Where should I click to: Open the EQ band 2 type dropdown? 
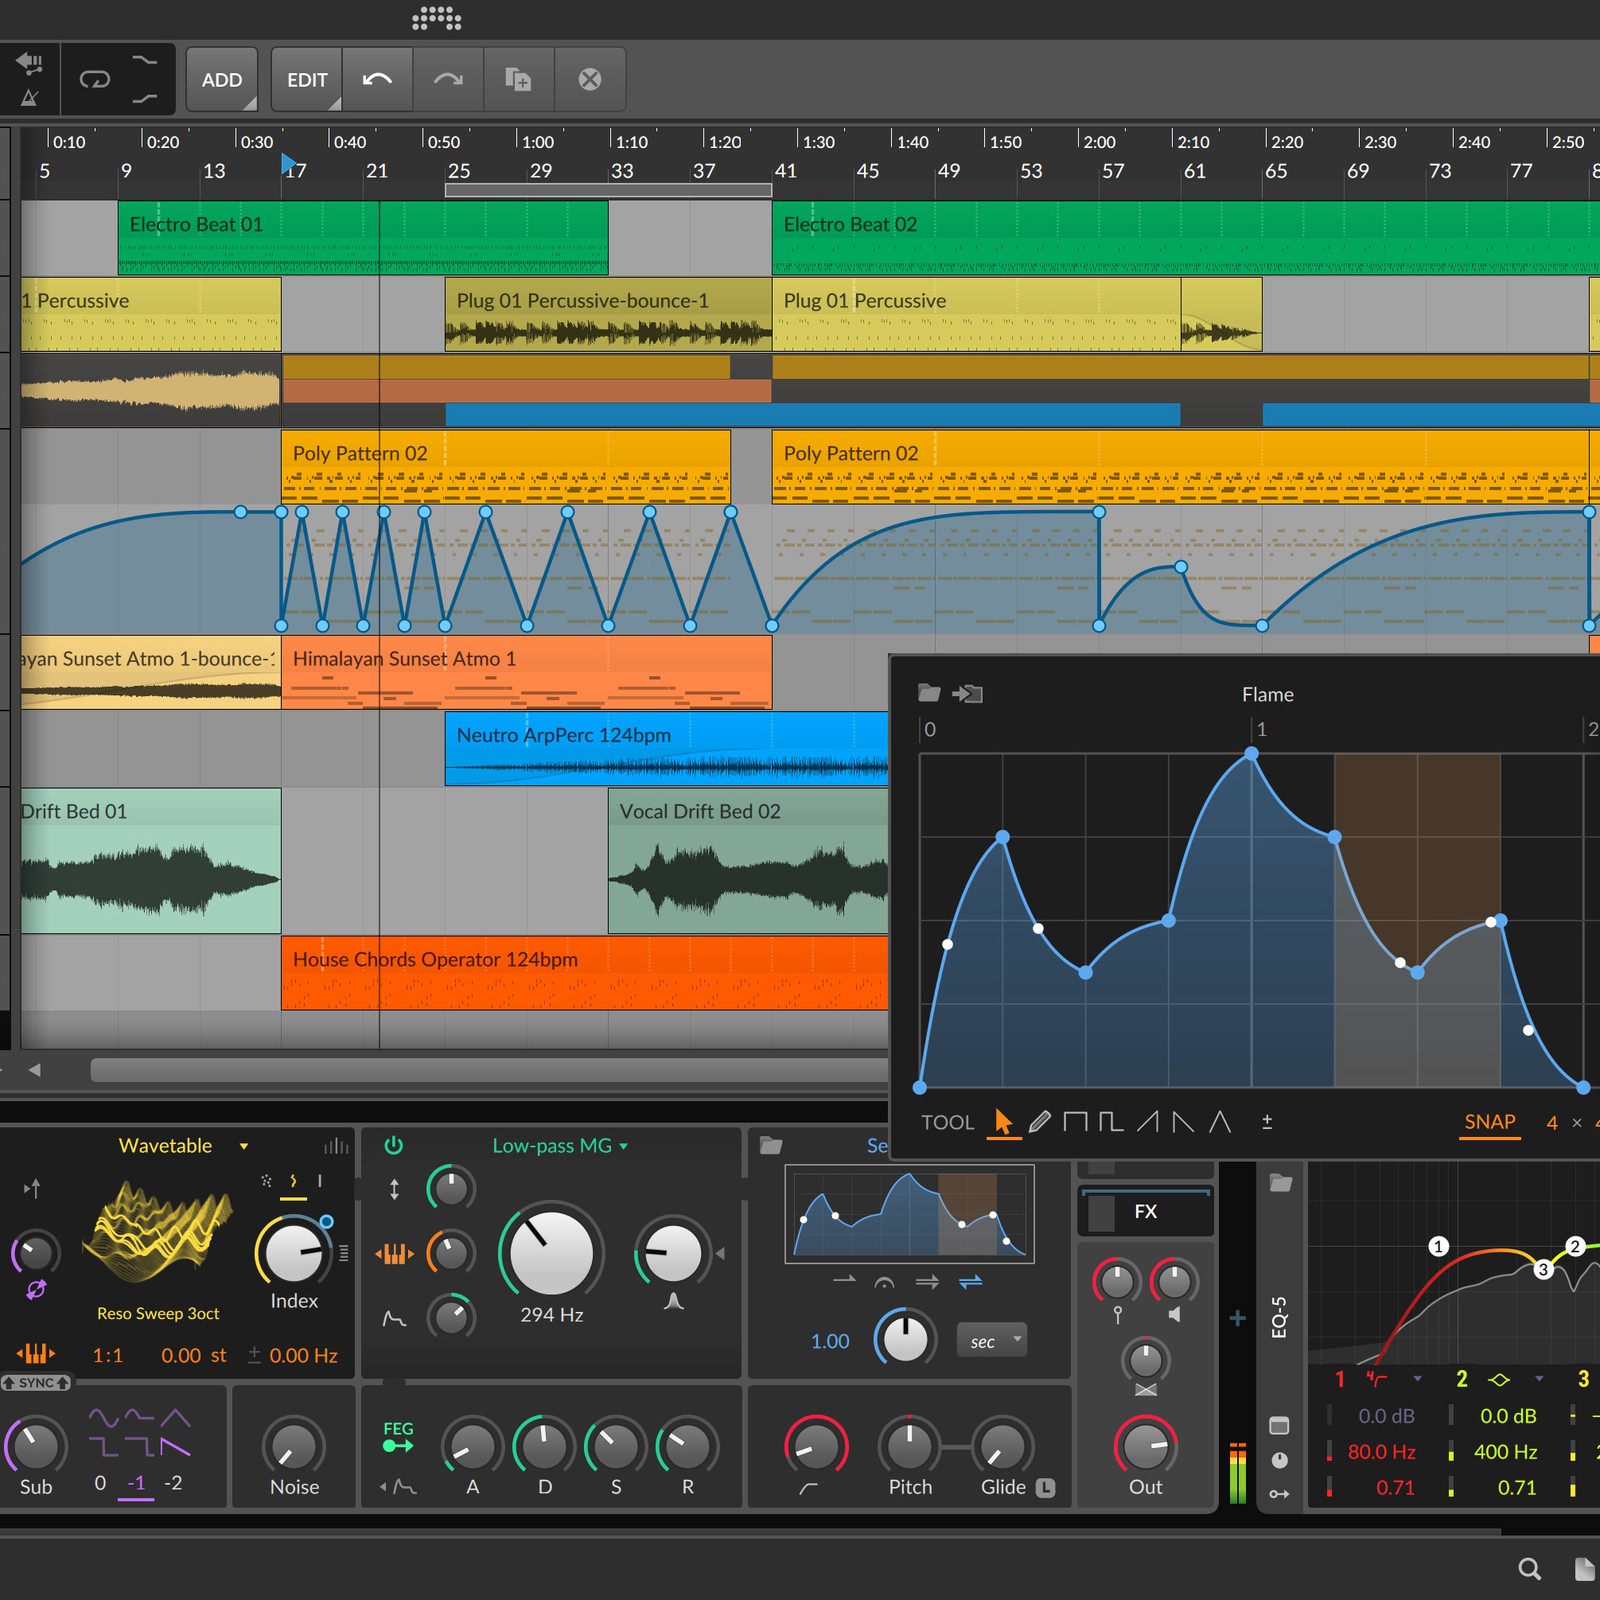tap(1539, 1379)
